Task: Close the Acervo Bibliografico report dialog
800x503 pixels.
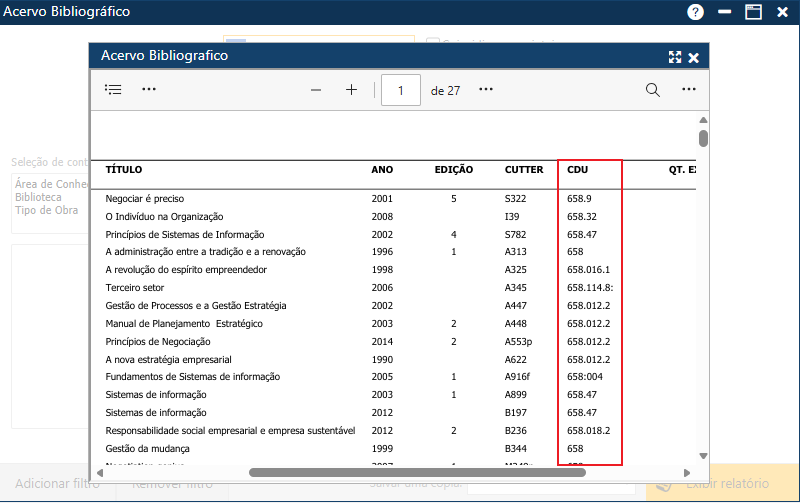Action: [693, 57]
